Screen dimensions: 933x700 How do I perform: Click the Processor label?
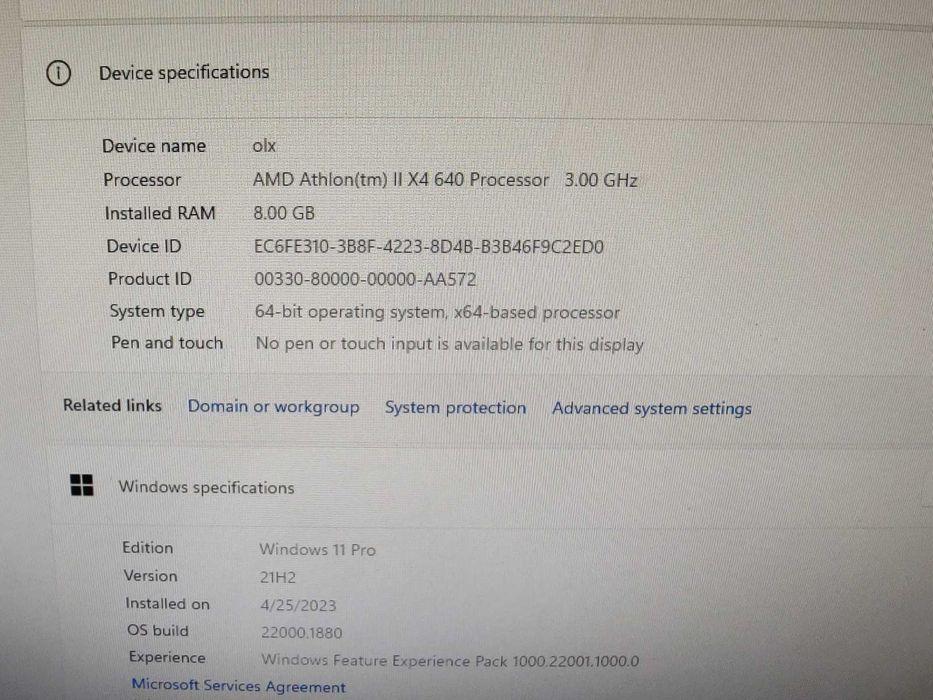click(142, 180)
